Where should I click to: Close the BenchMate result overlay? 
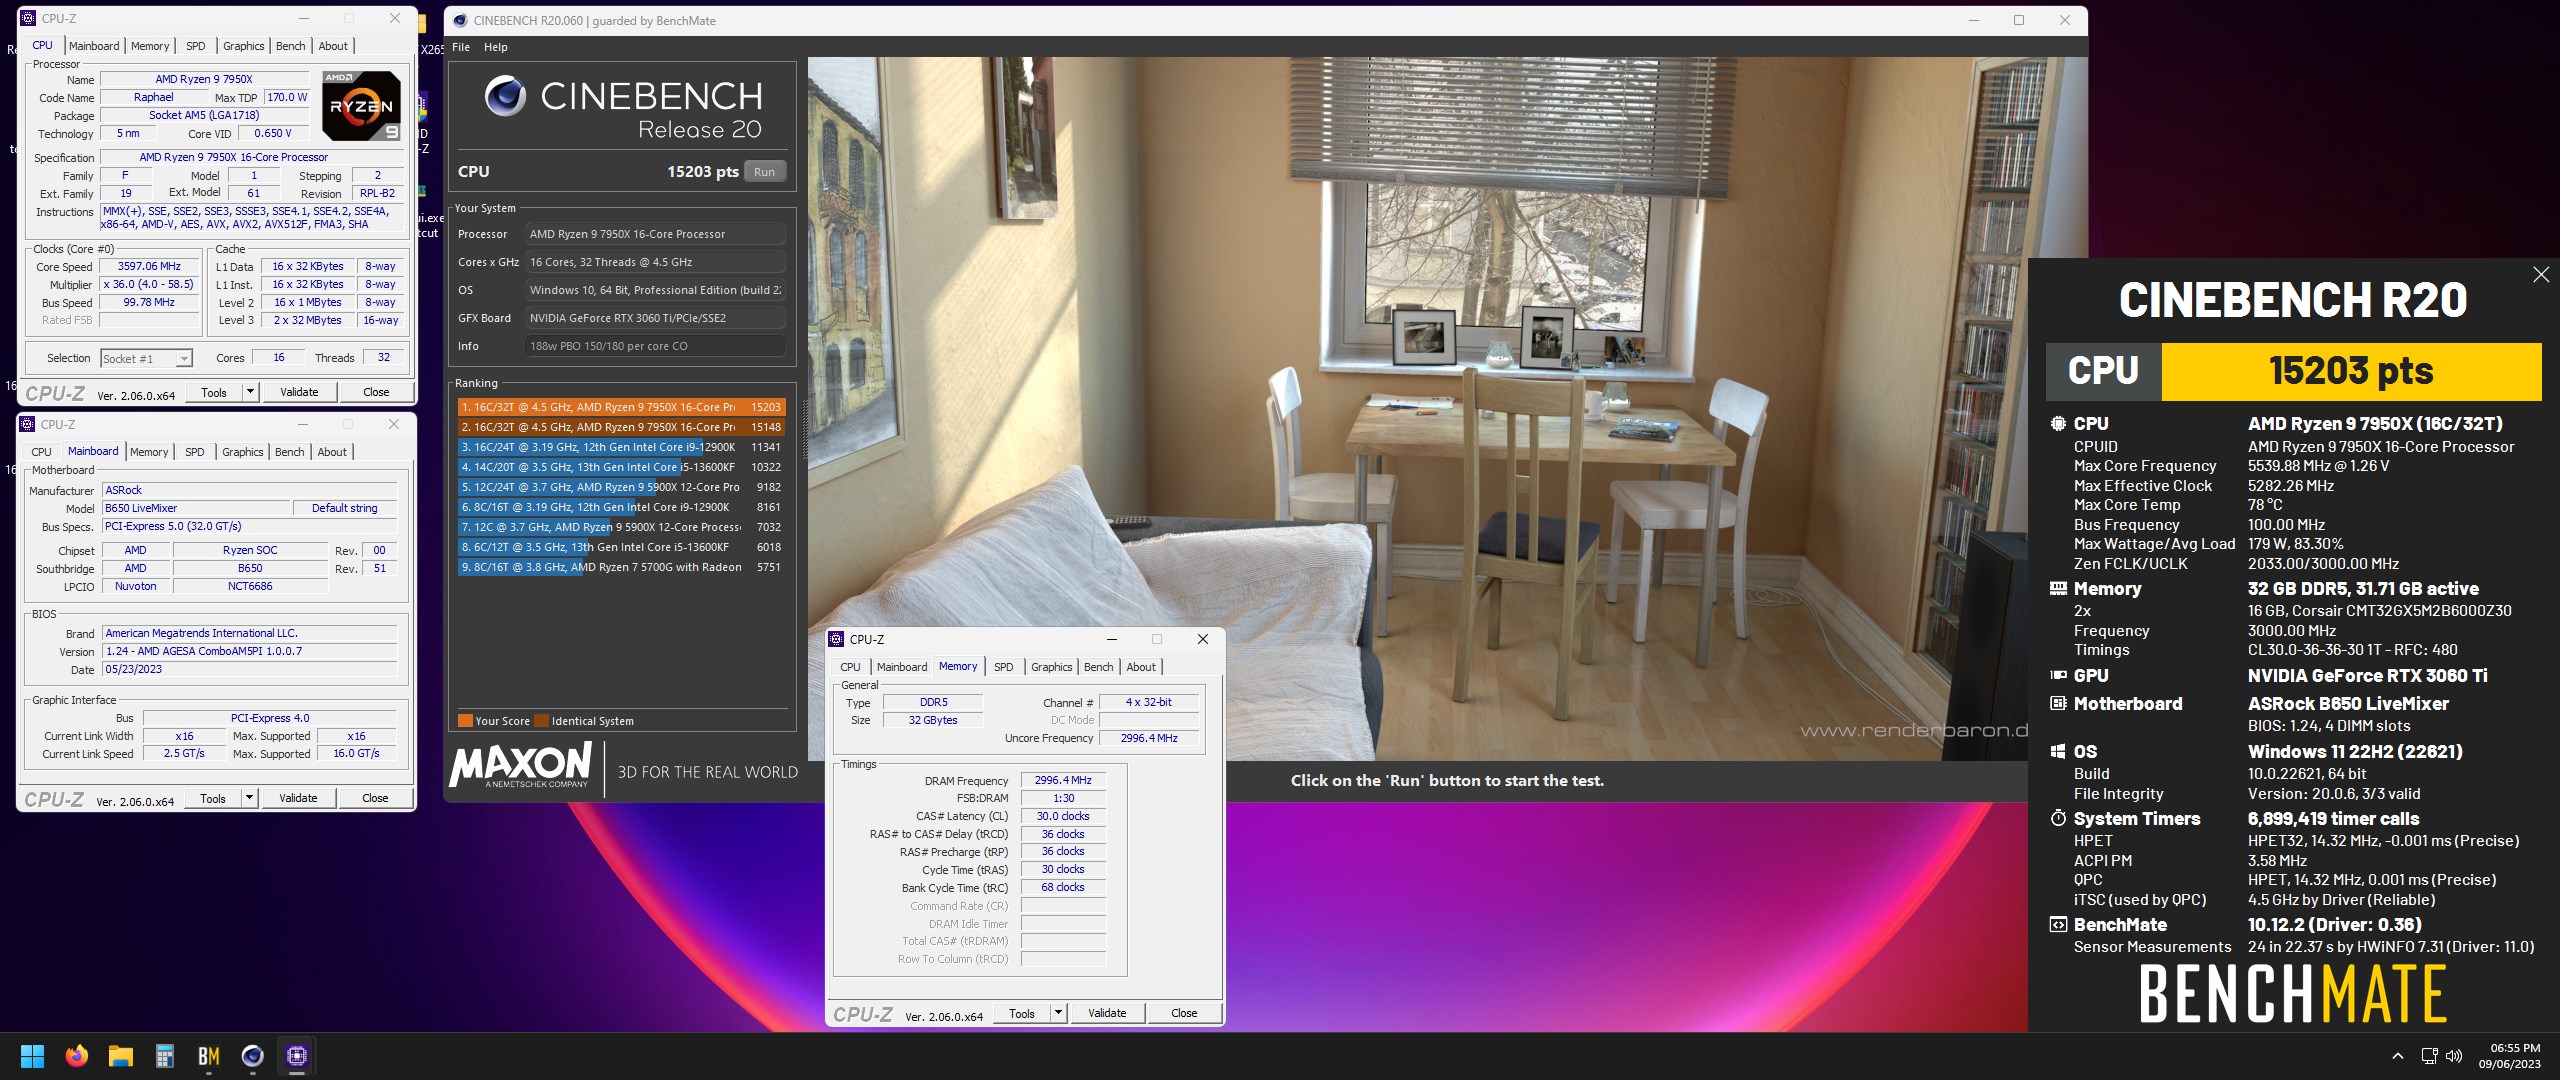pyautogui.click(x=2541, y=275)
